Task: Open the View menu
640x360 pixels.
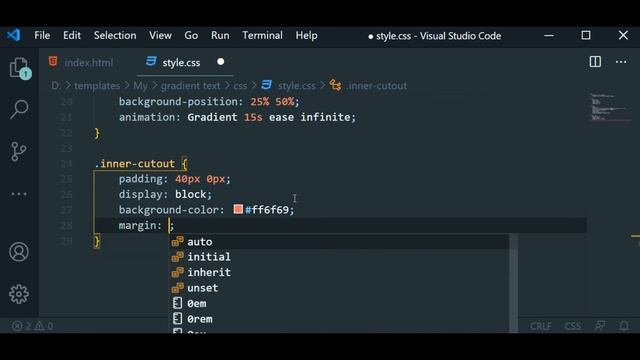Action: (x=160, y=36)
